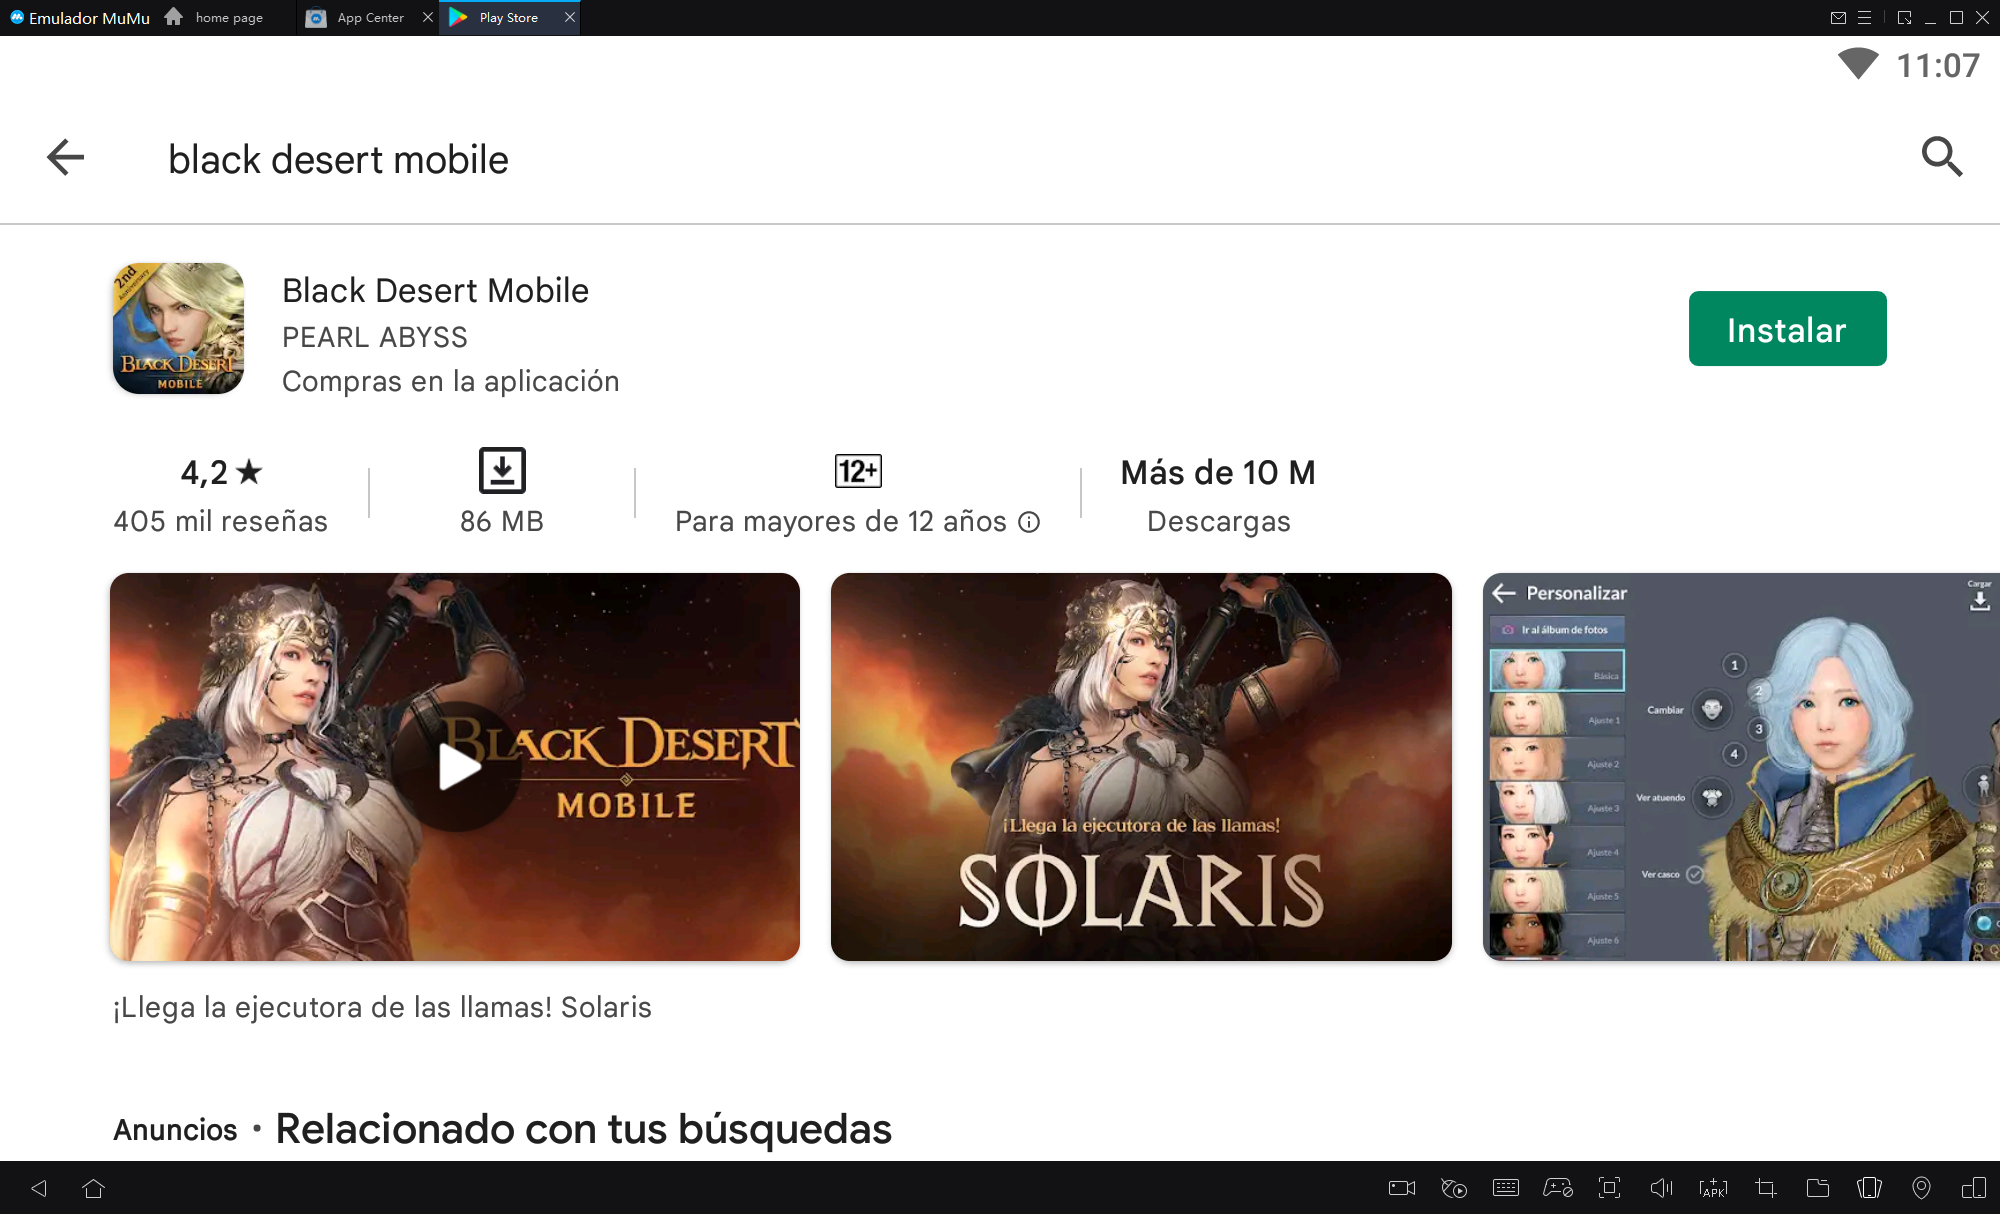
Task: Open age rating info icon
Action: (x=1029, y=522)
